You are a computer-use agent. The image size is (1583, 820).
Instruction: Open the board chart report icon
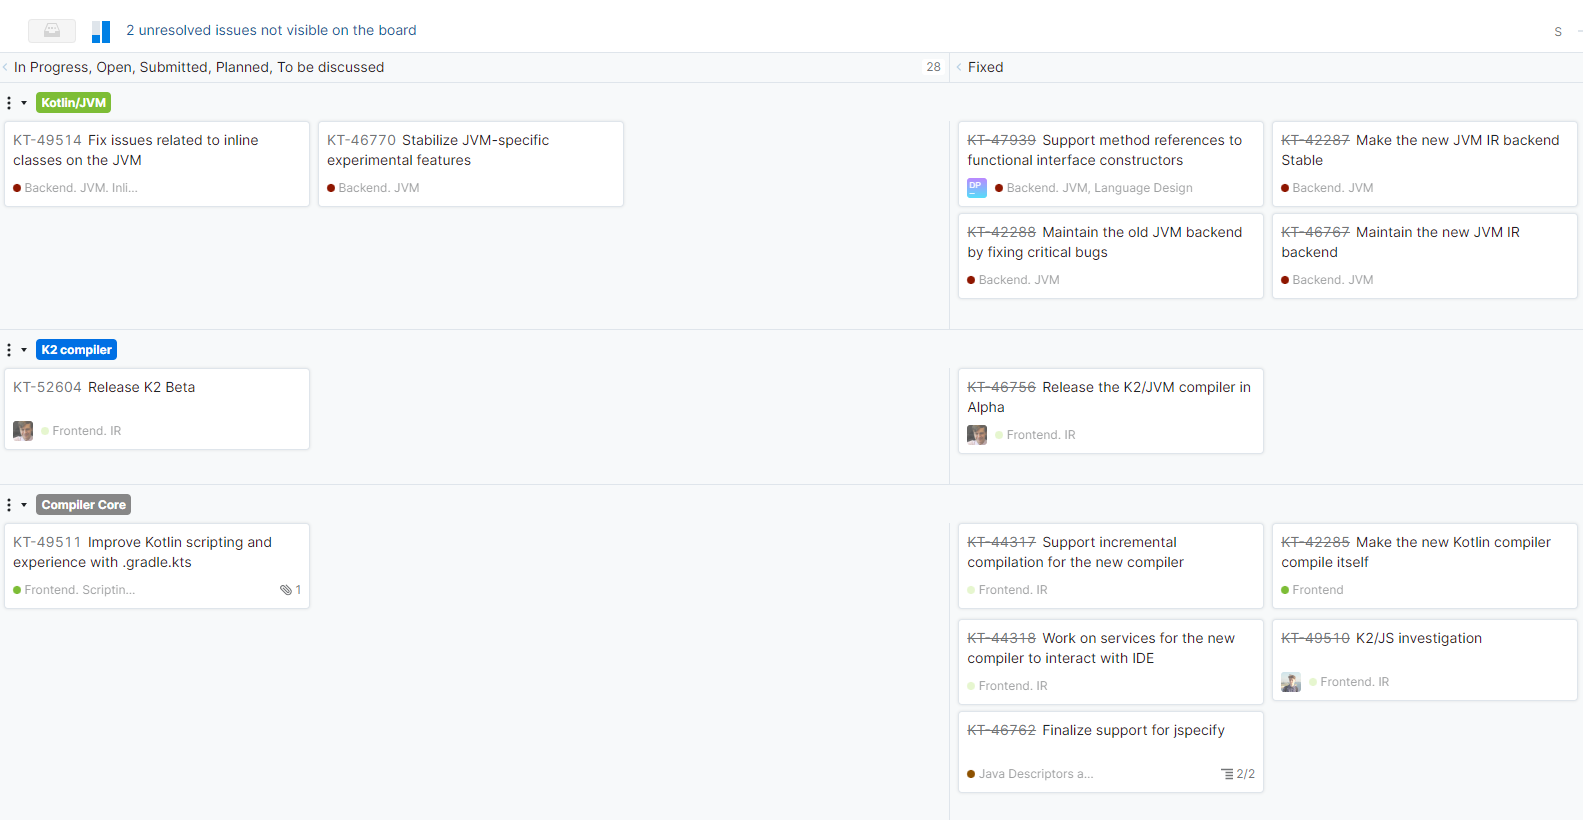[101, 32]
